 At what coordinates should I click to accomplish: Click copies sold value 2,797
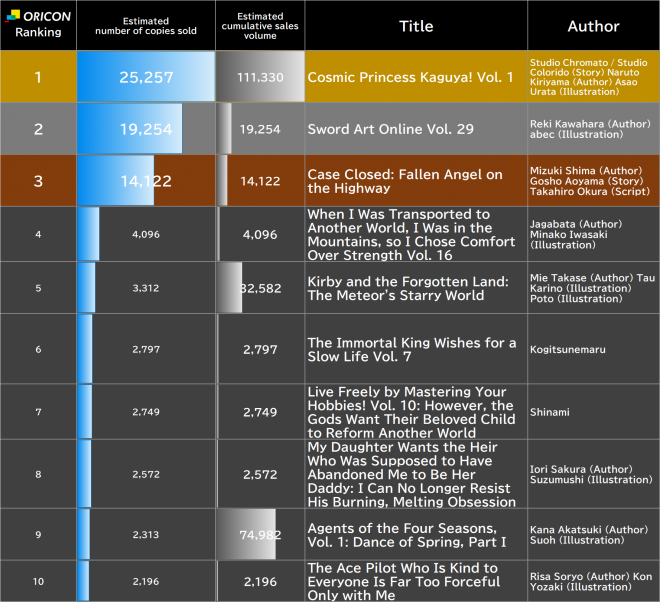(146, 349)
